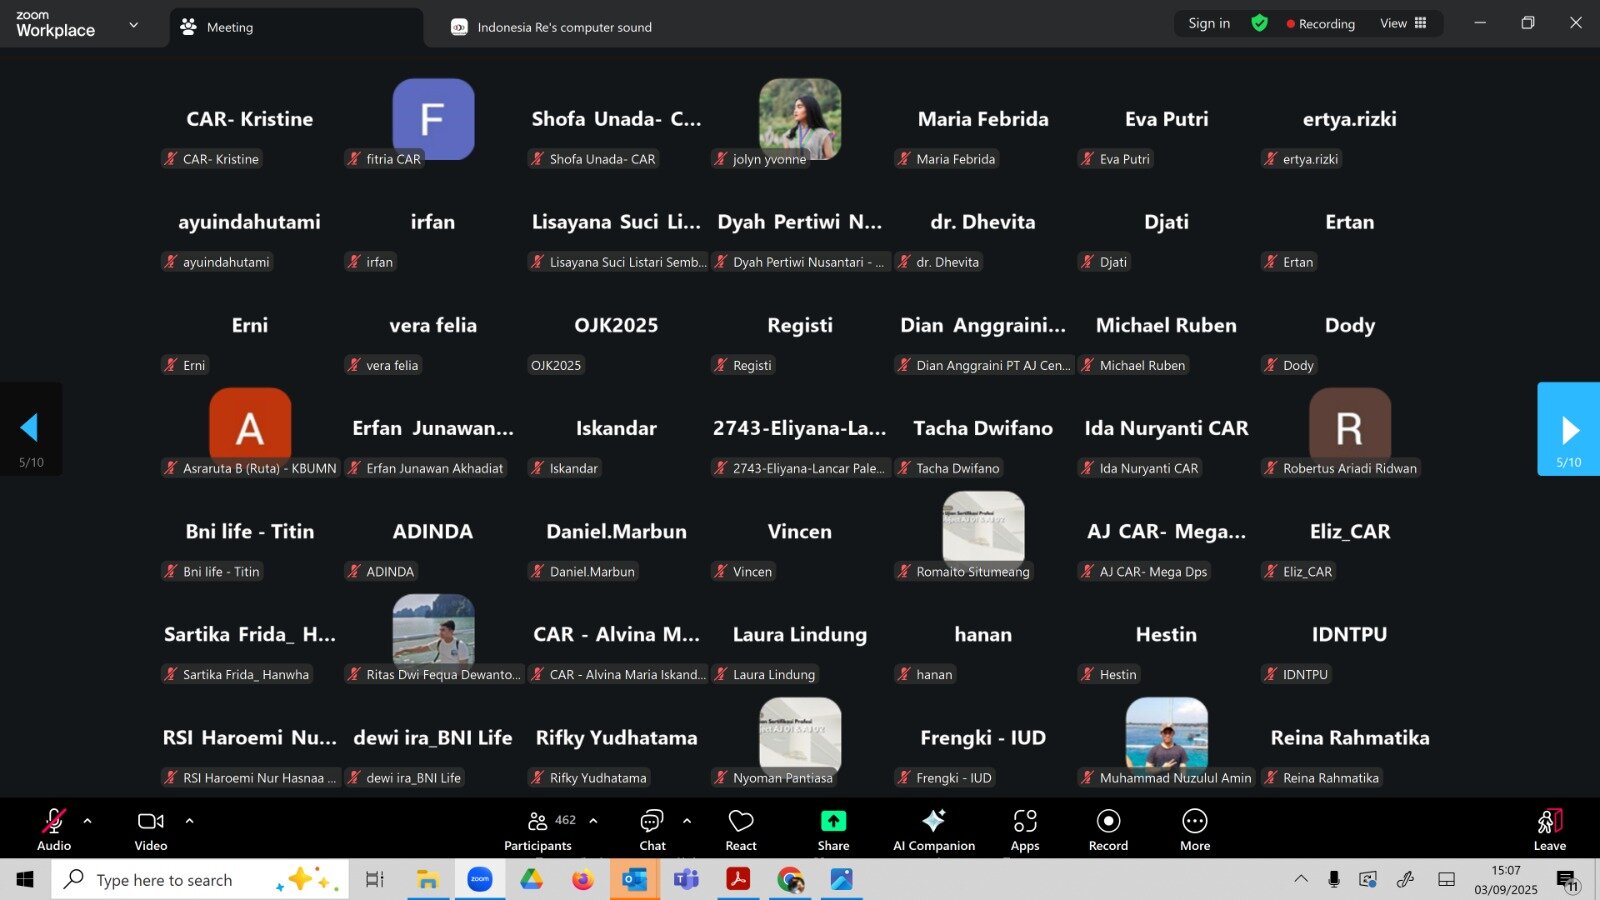Toggle camera with Video button
Viewport: 1600px width, 900px height.
151,829
